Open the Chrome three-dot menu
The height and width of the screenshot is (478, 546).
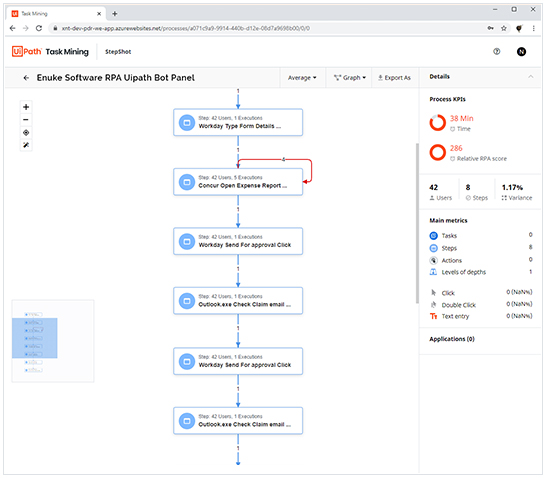click(x=533, y=28)
